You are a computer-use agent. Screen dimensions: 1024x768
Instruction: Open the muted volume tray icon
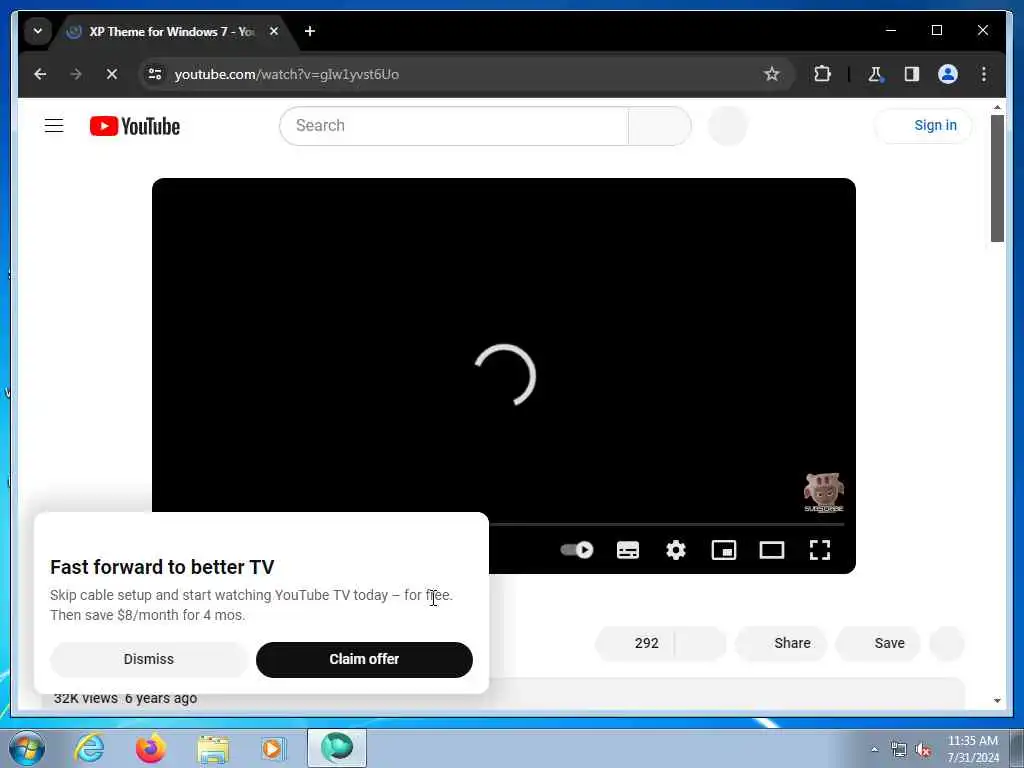(923, 750)
